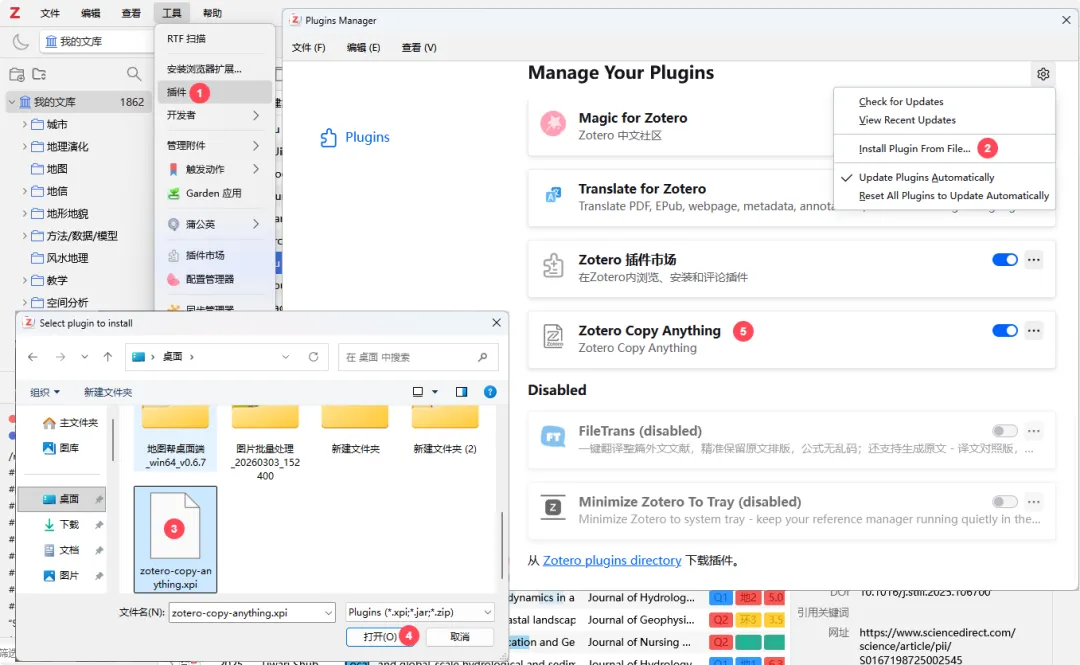
Task: Open the 组织 dropdown in dialog
Action: (x=45, y=392)
